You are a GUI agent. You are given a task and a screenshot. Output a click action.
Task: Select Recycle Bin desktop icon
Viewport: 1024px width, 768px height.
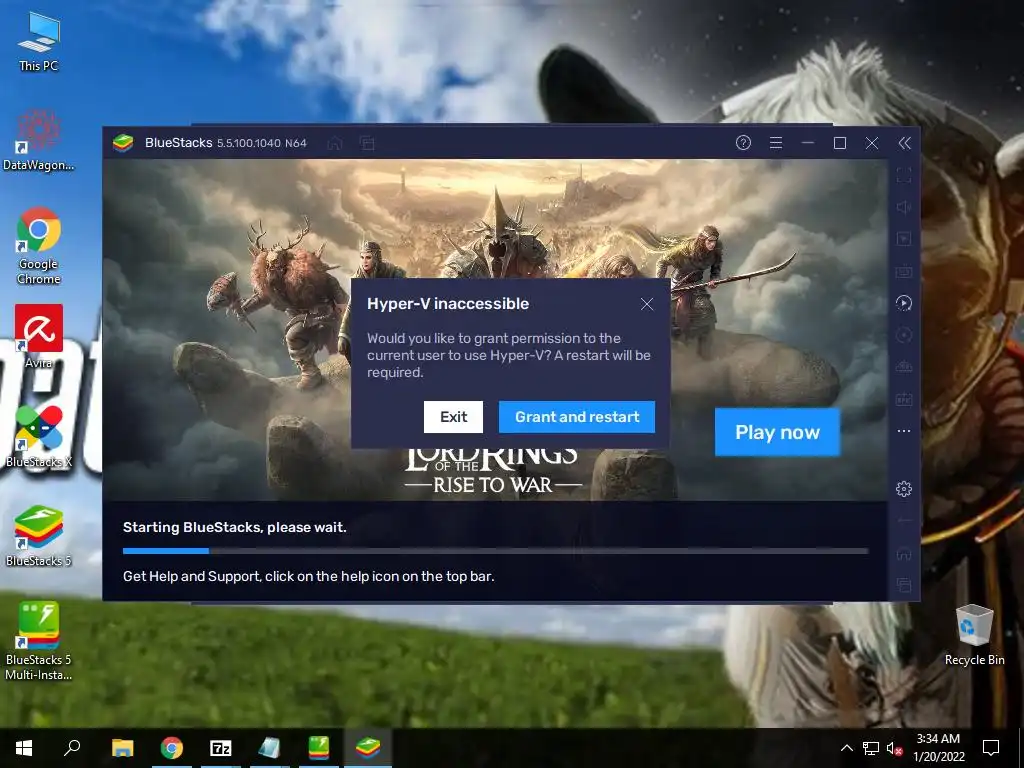[974, 635]
